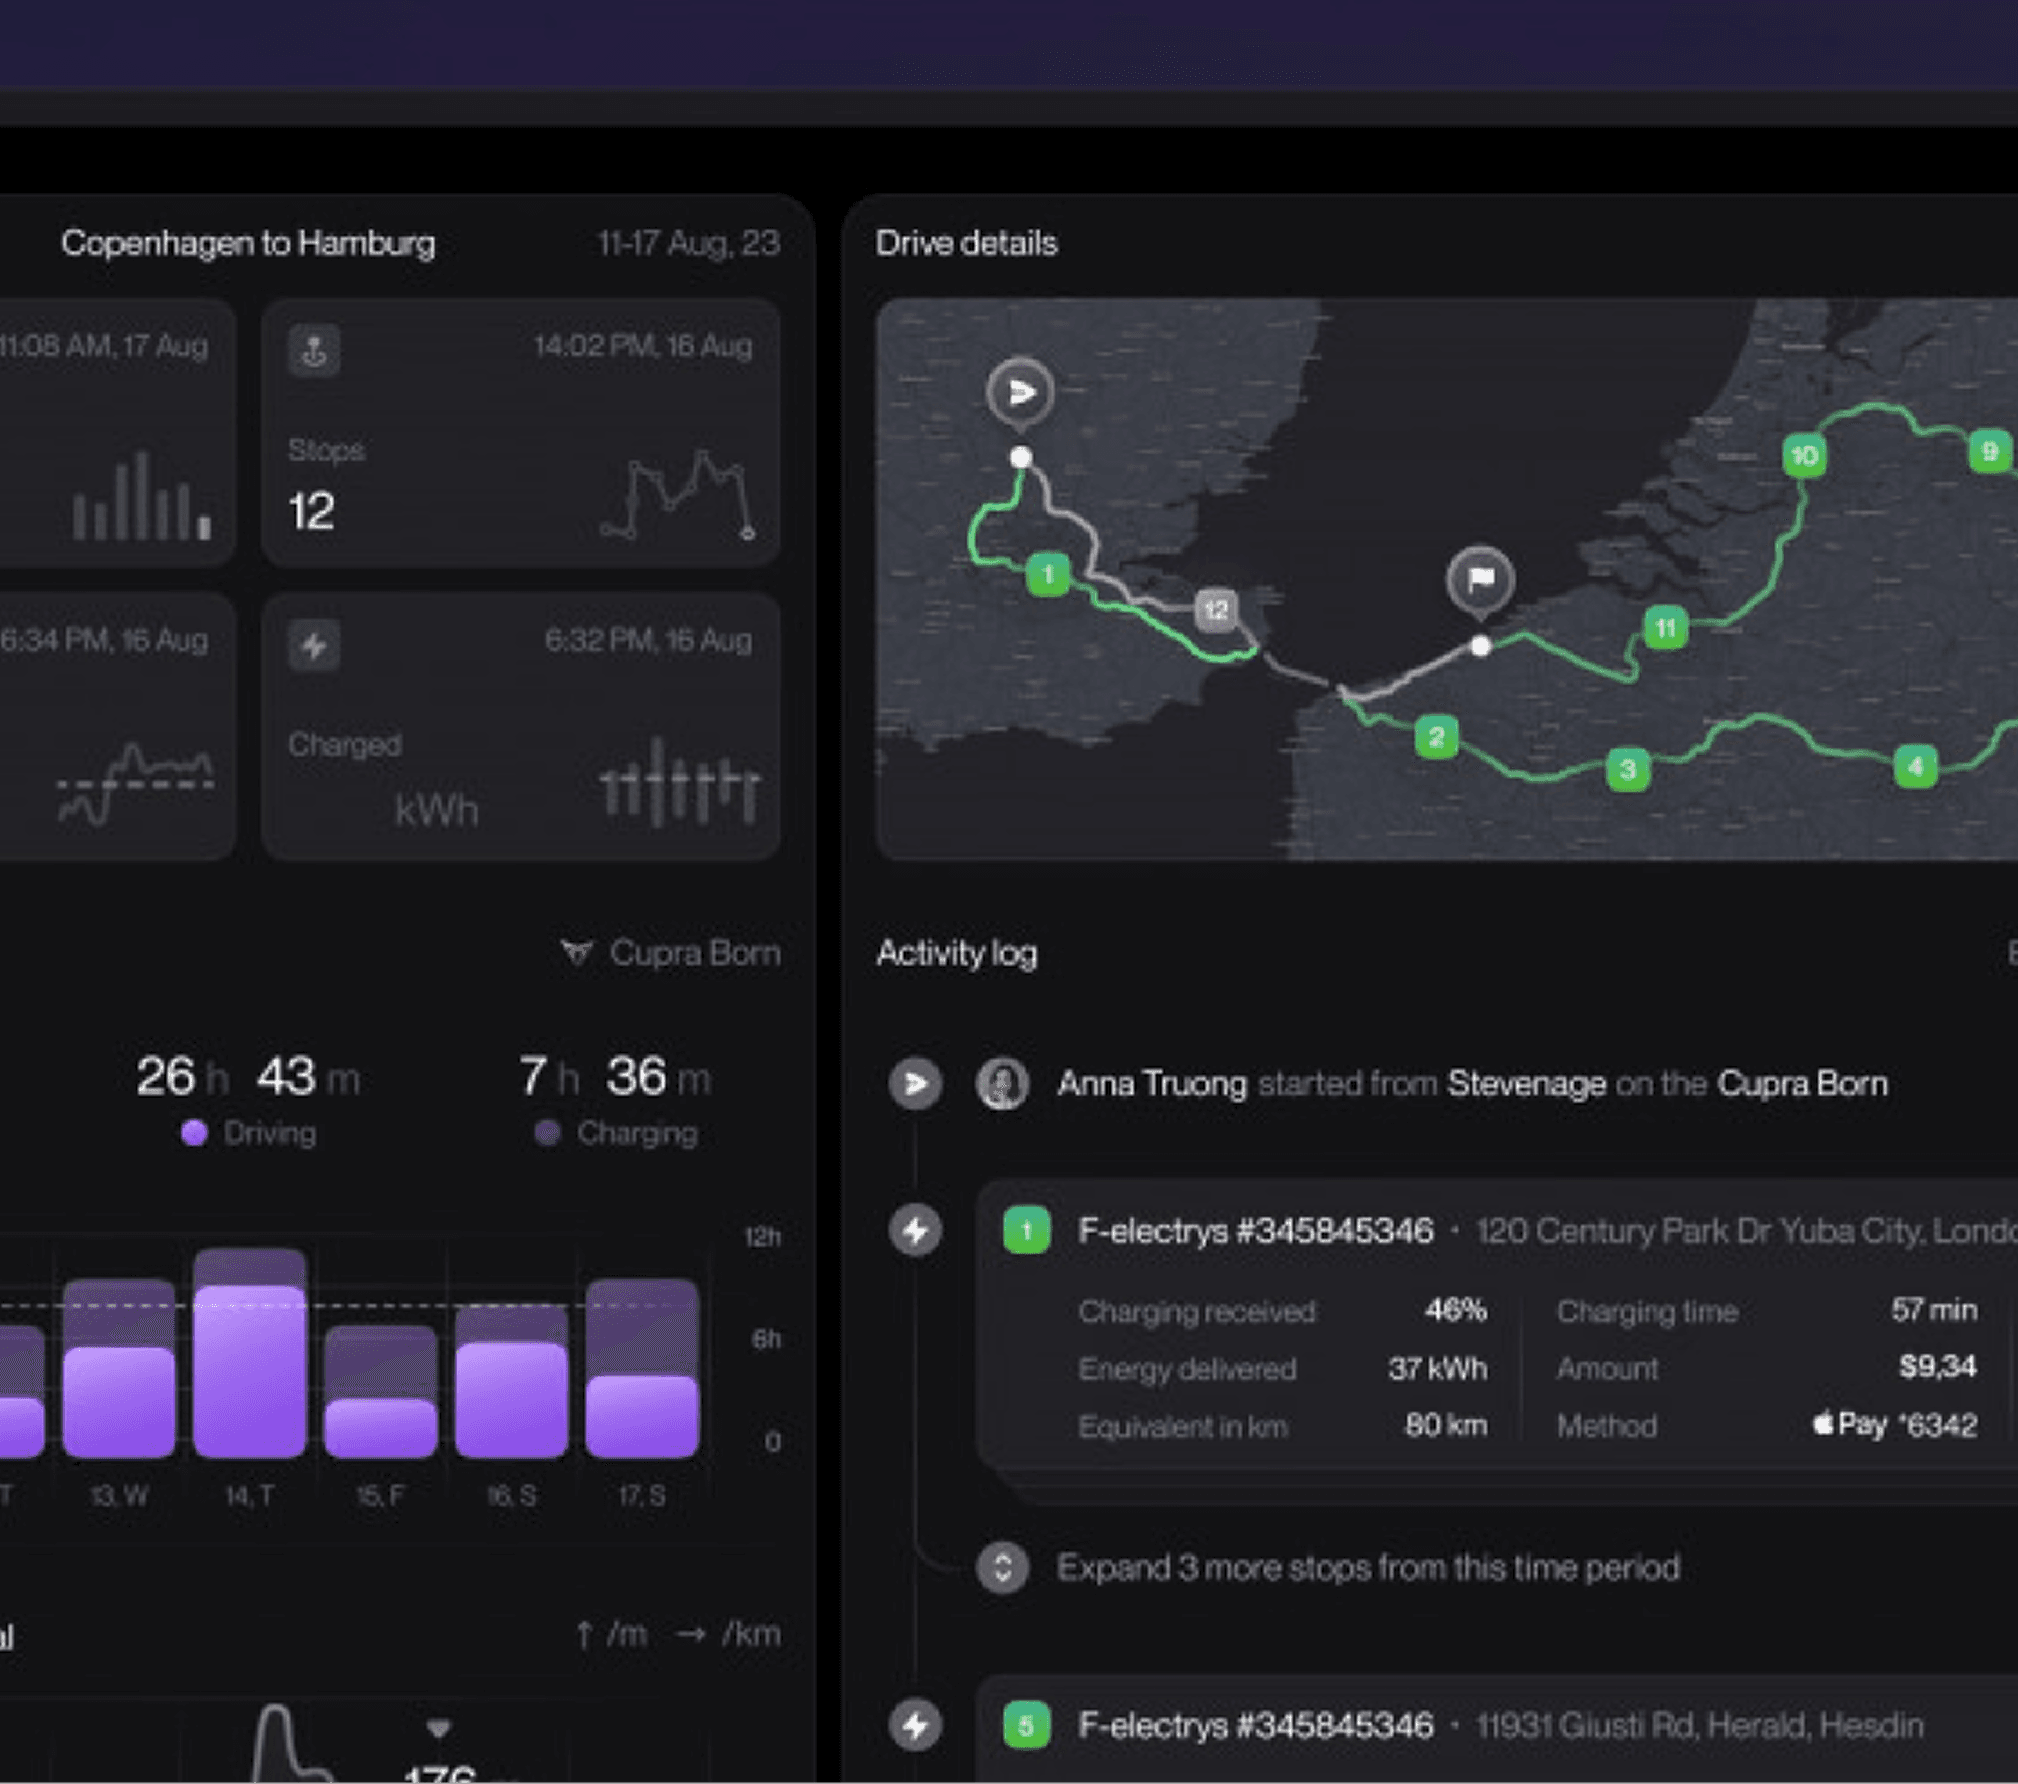Click the gray stop marker 12

coord(1216,610)
